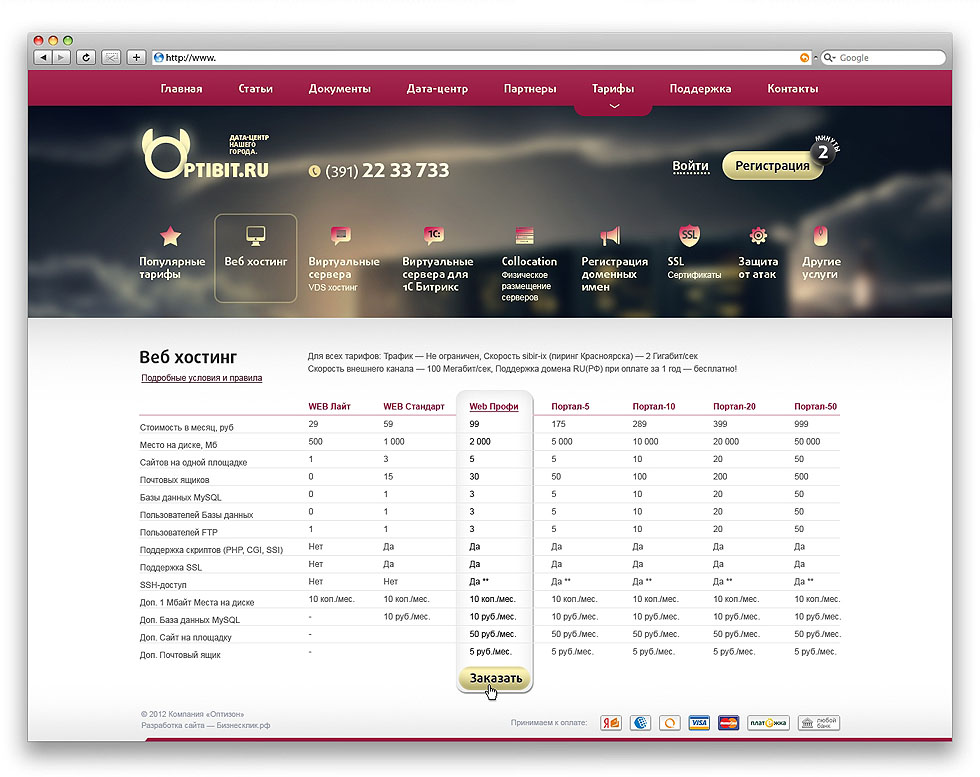Select the Портал-50 tariff header
Image resolution: width=980 pixels, height=777 pixels.
click(816, 406)
